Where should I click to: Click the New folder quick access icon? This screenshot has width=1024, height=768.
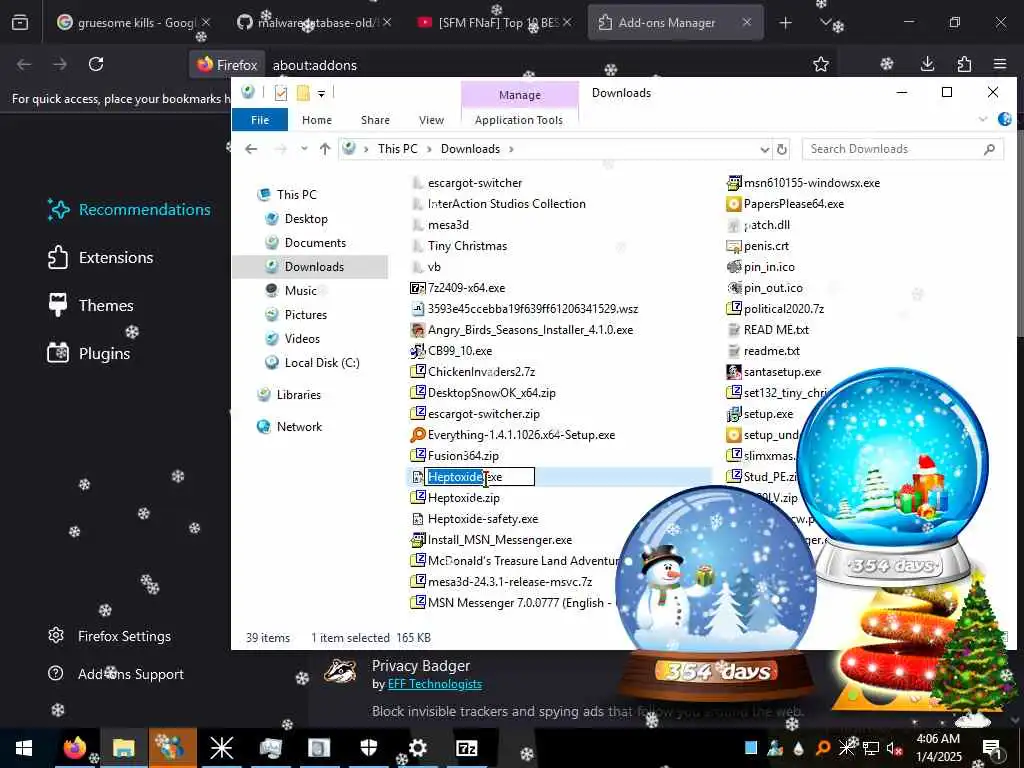click(303, 93)
